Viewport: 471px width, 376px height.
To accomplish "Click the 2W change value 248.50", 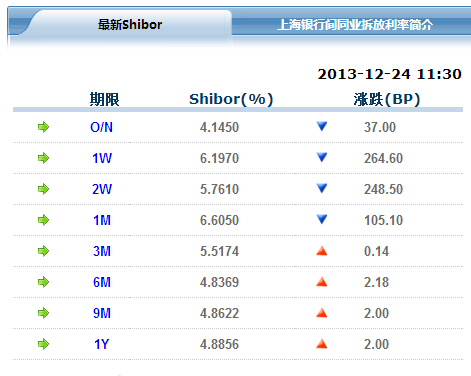I will point(383,189).
